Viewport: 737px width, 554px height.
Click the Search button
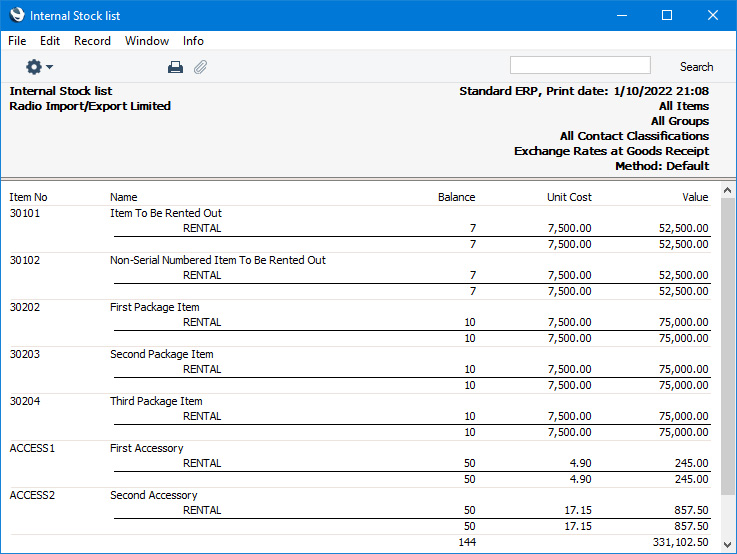[x=696, y=67]
